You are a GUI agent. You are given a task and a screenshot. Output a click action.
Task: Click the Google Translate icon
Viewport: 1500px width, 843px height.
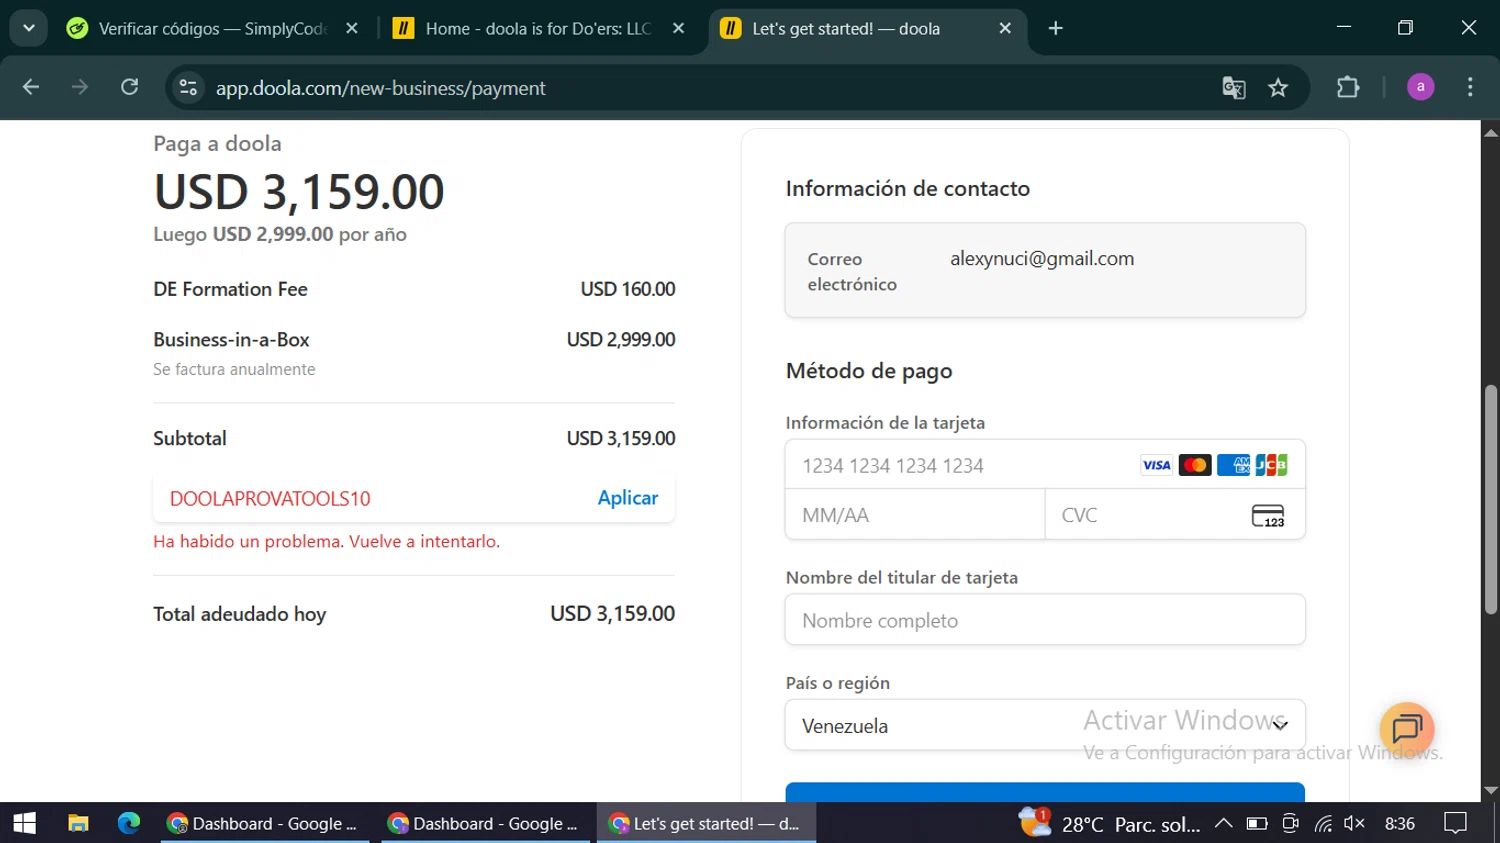click(1234, 88)
